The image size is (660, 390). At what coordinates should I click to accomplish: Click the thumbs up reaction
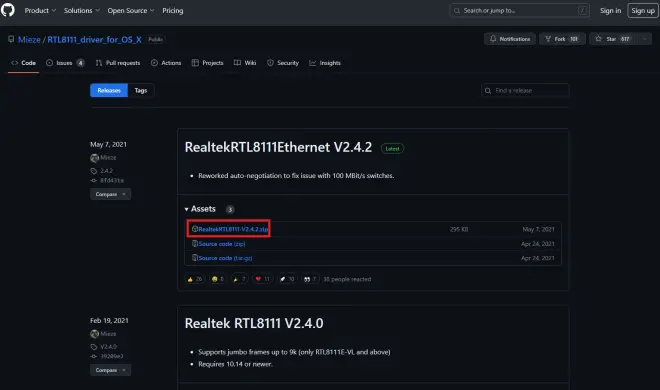[x=194, y=279]
